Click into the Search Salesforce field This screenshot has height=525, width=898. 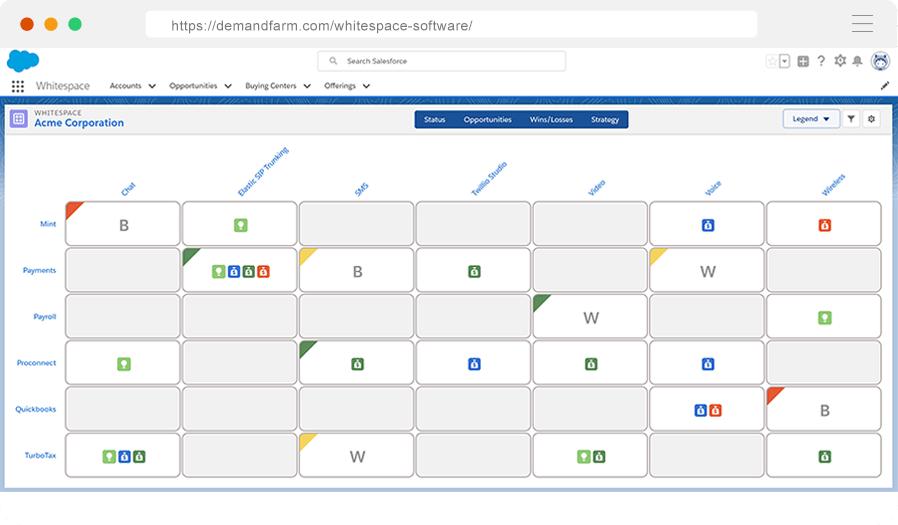(x=442, y=61)
